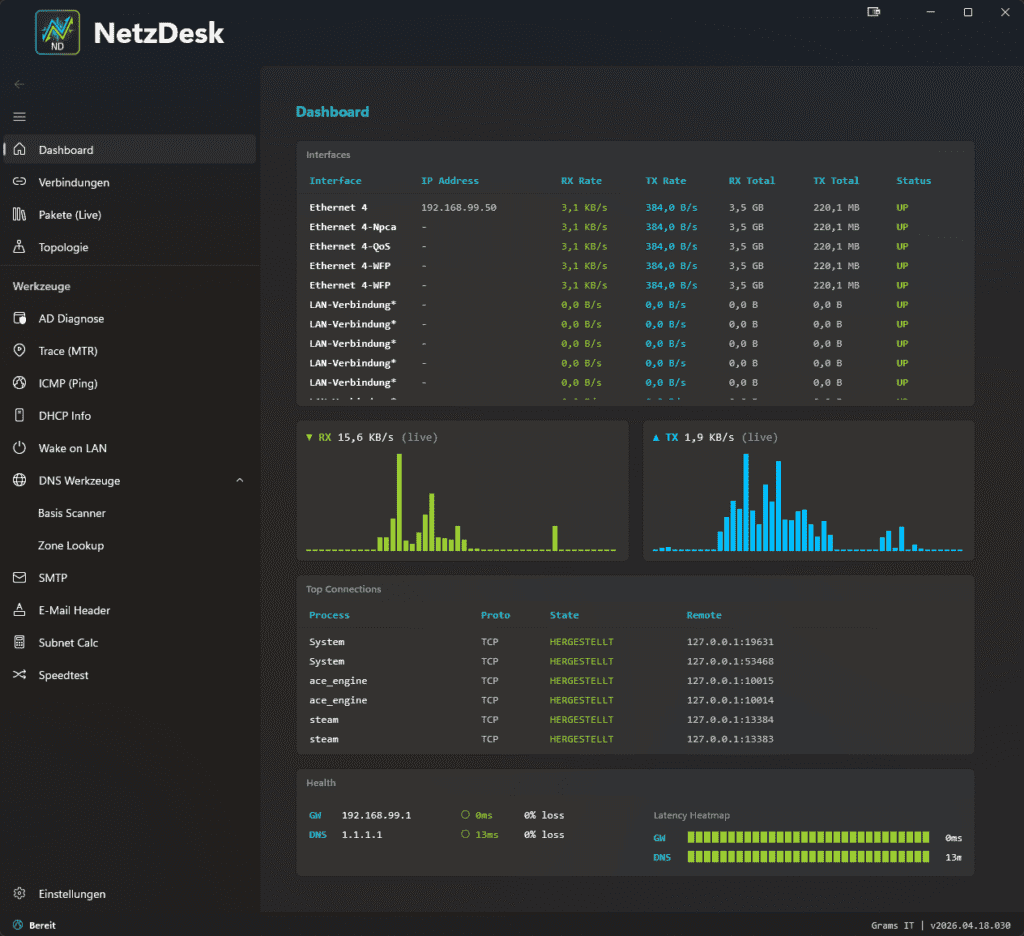Click the back arrow above the menu
Screen dimensions: 1024x936
[18, 84]
